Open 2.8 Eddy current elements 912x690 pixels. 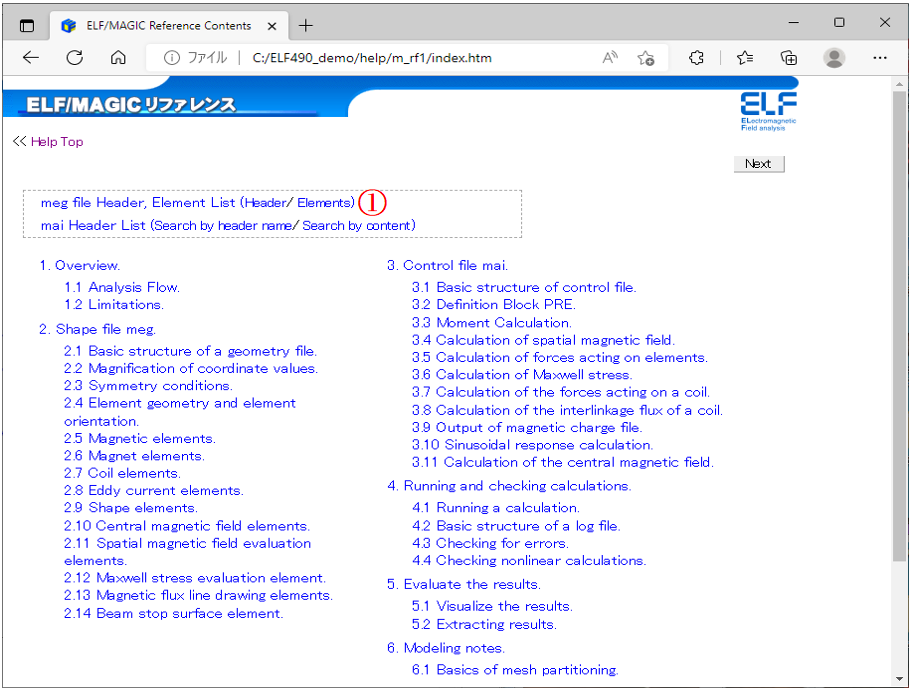coord(154,490)
